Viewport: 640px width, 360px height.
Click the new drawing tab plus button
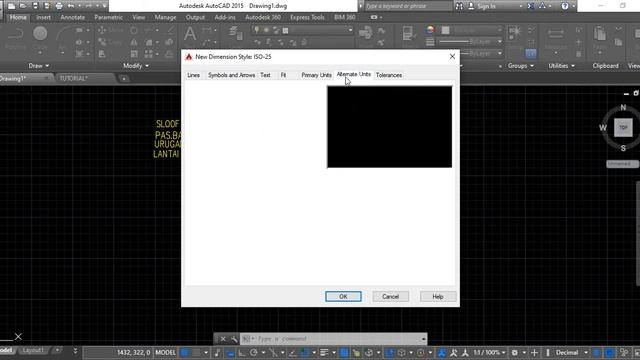click(x=124, y=78)
